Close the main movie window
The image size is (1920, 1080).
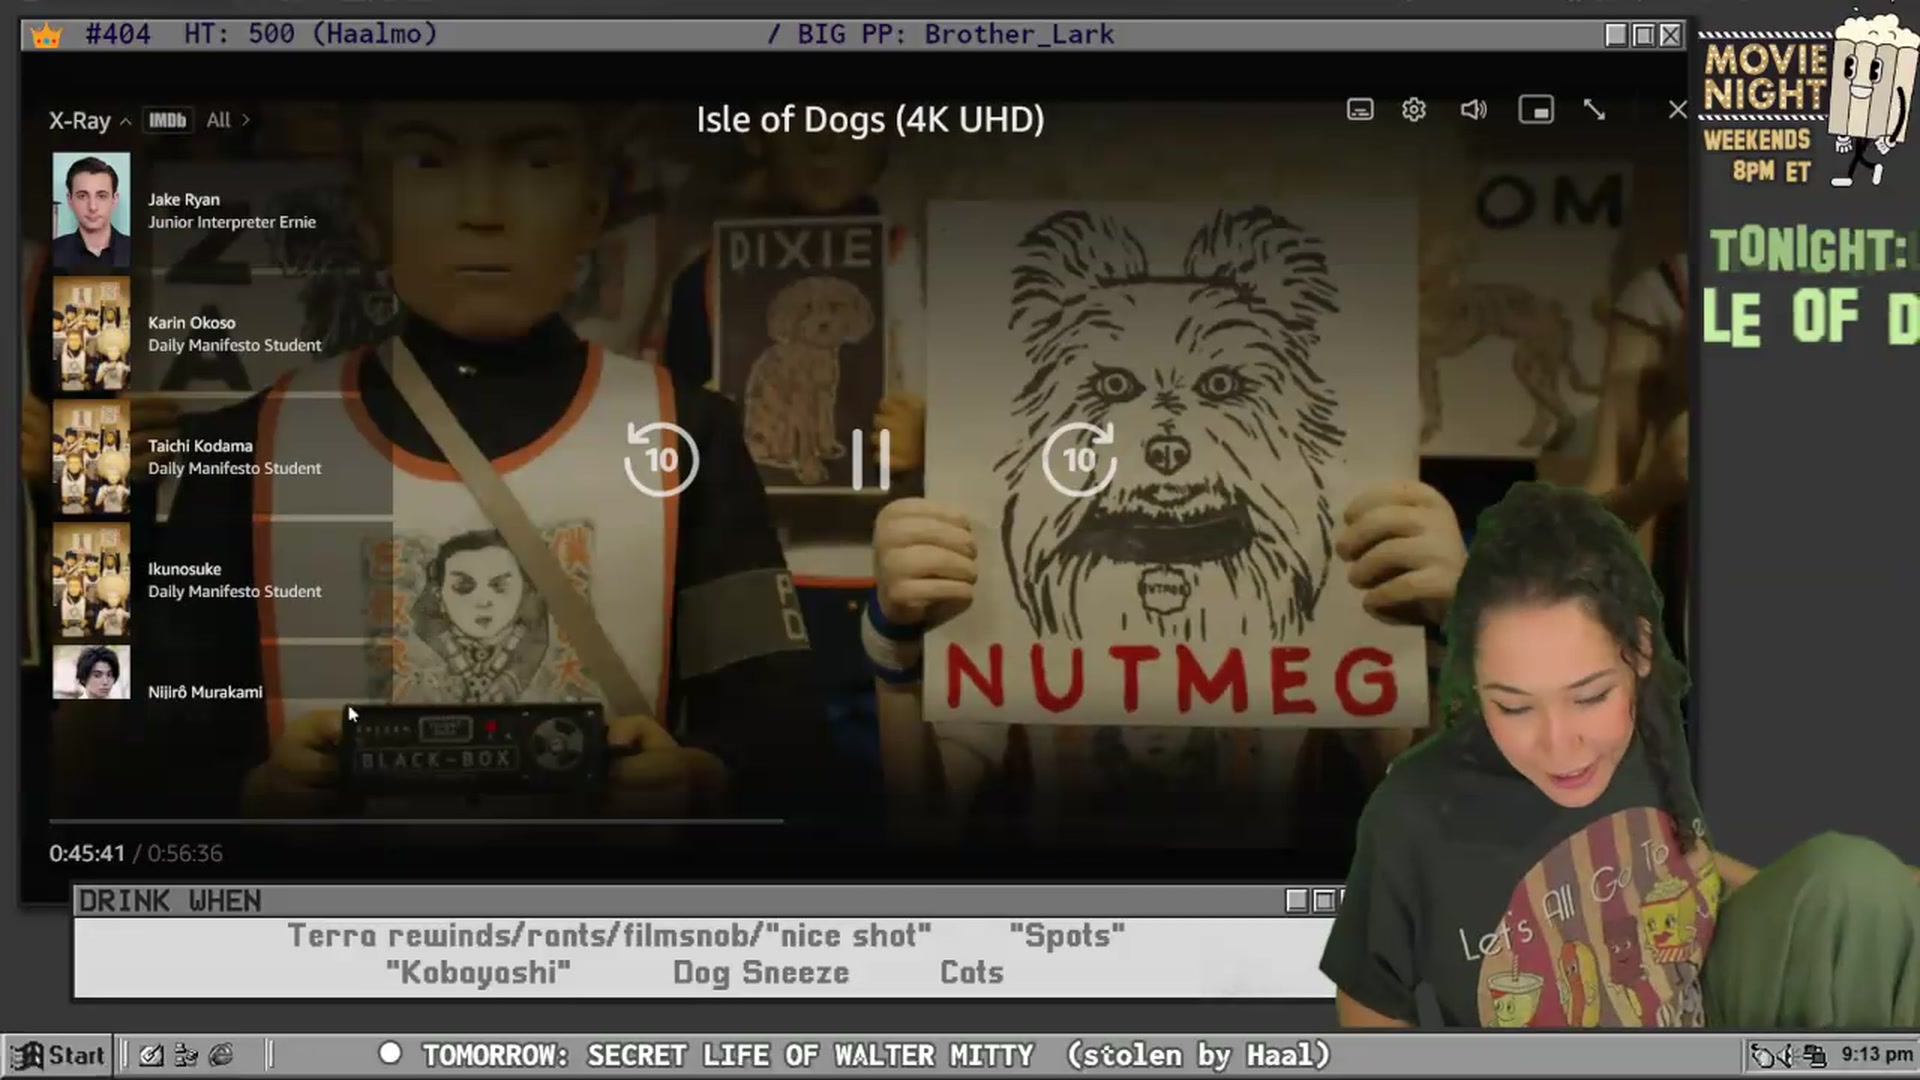1670,35
